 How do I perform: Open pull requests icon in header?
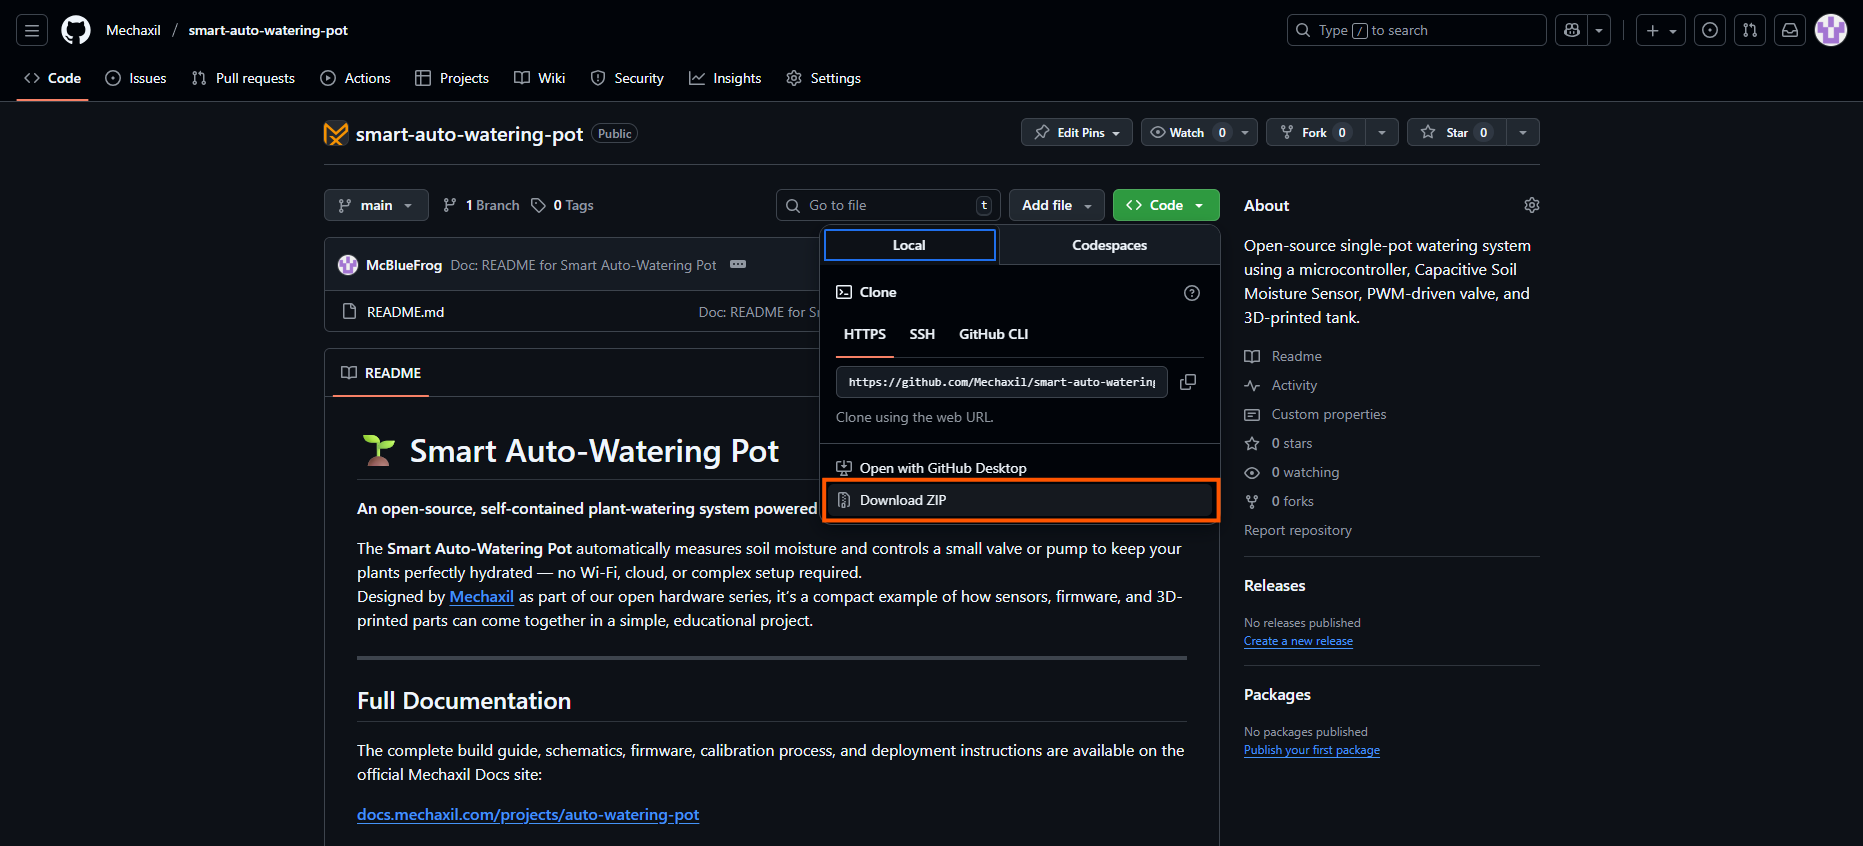click(1750, 30)
